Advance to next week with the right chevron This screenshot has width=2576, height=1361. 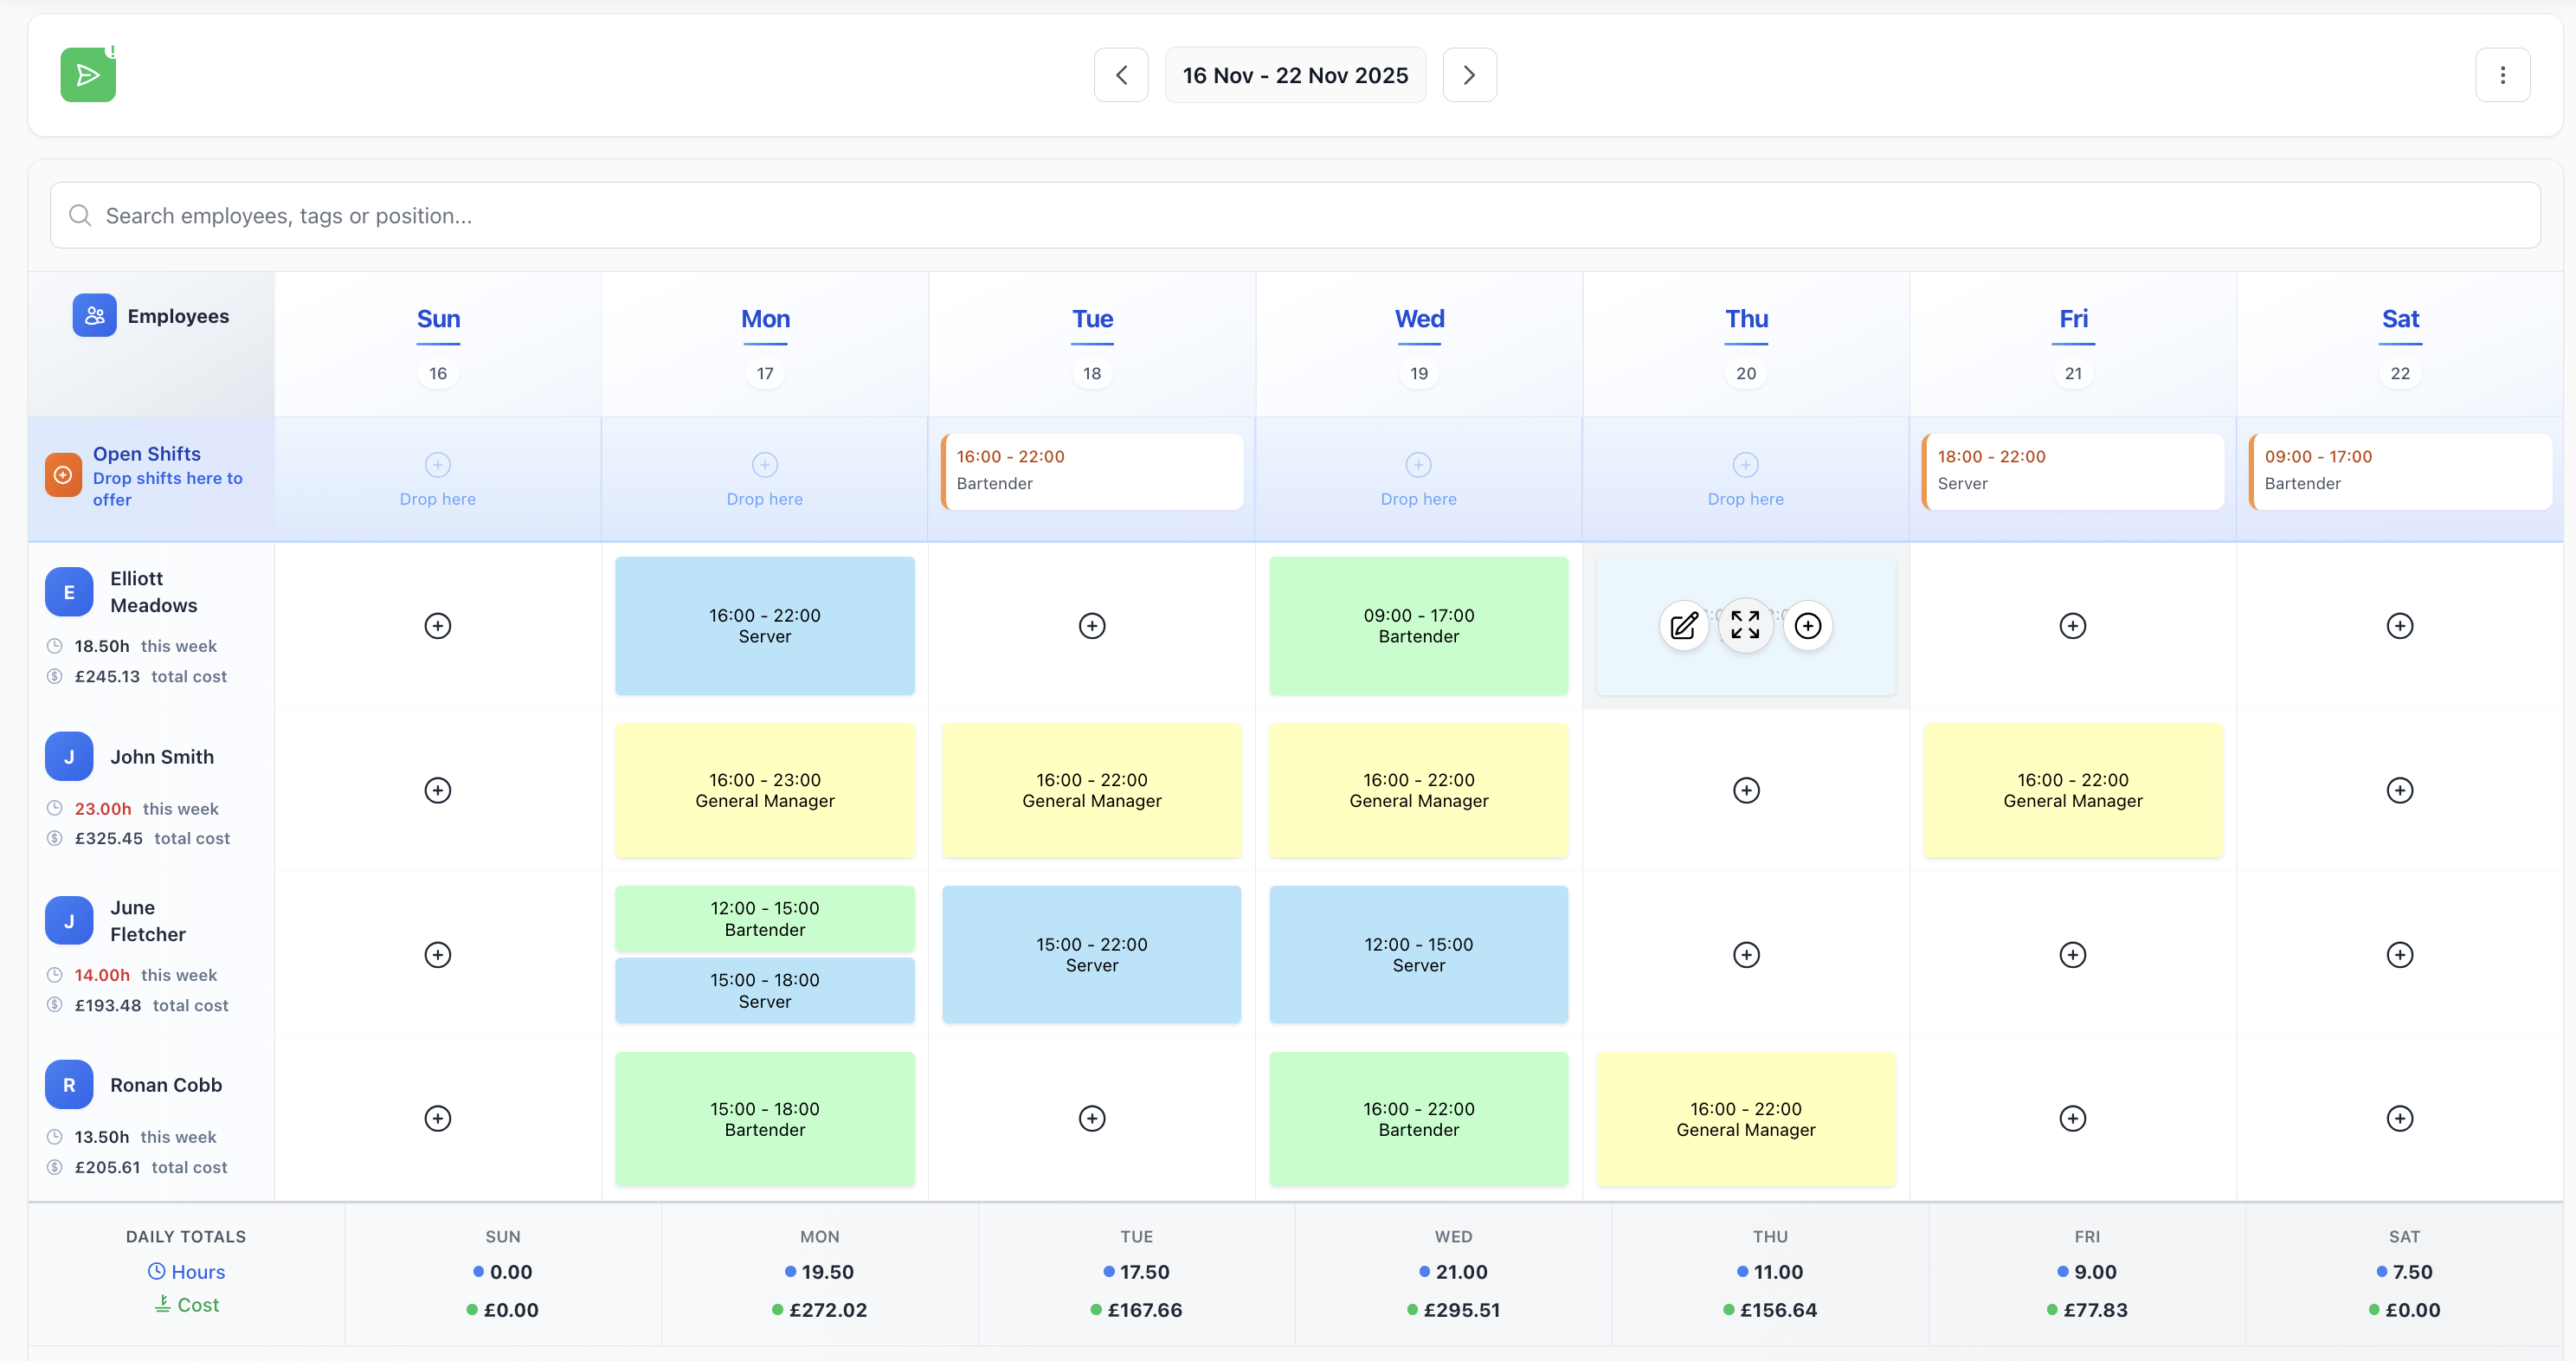pos(1469,74)
